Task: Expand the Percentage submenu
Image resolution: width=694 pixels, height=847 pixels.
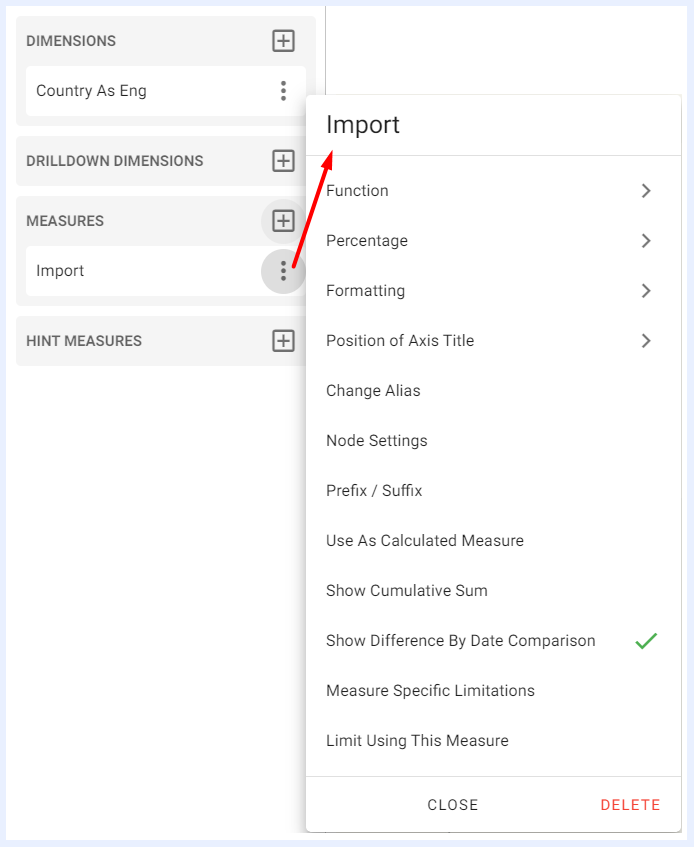Action: pos(493,240)
